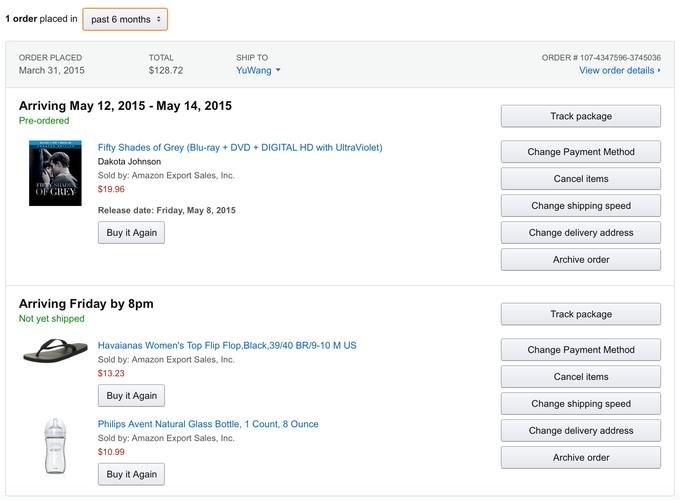Click the Havaianas flip flop product image
This screenshot has height=500, width=680.
[x=55, y=350]
